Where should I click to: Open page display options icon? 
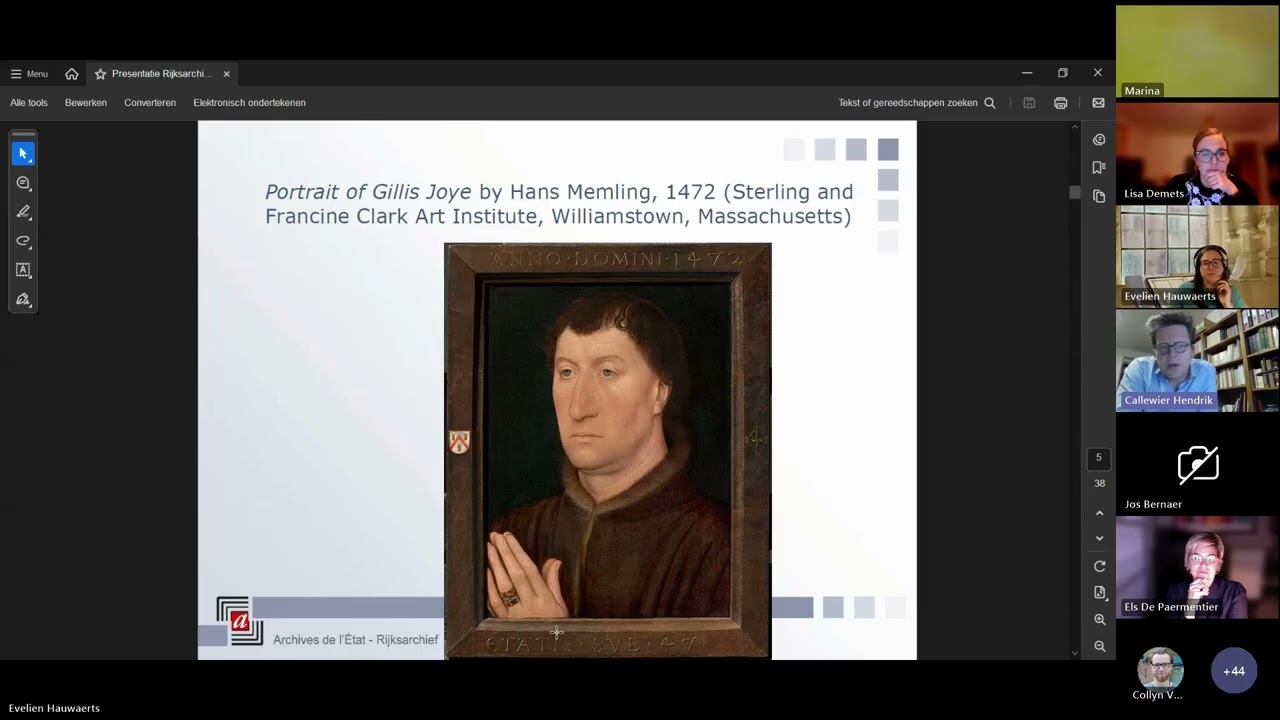tap(1099, 593)
